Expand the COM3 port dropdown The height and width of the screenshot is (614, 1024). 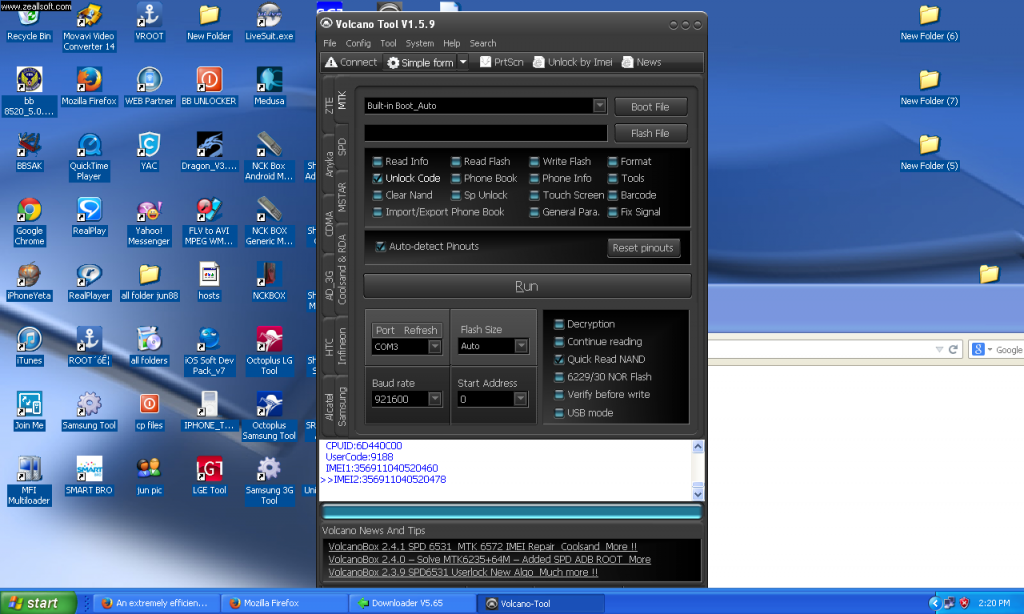point(435,347)
